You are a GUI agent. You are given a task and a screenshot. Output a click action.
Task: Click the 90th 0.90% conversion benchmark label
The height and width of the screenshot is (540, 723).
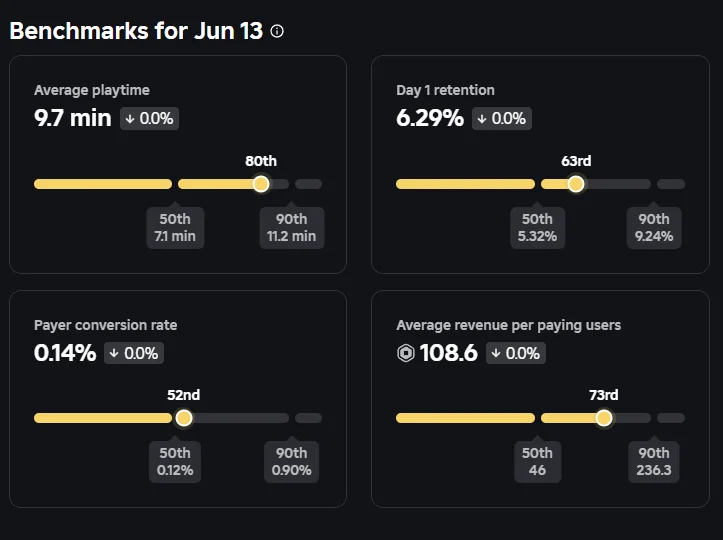pos(291,462)
